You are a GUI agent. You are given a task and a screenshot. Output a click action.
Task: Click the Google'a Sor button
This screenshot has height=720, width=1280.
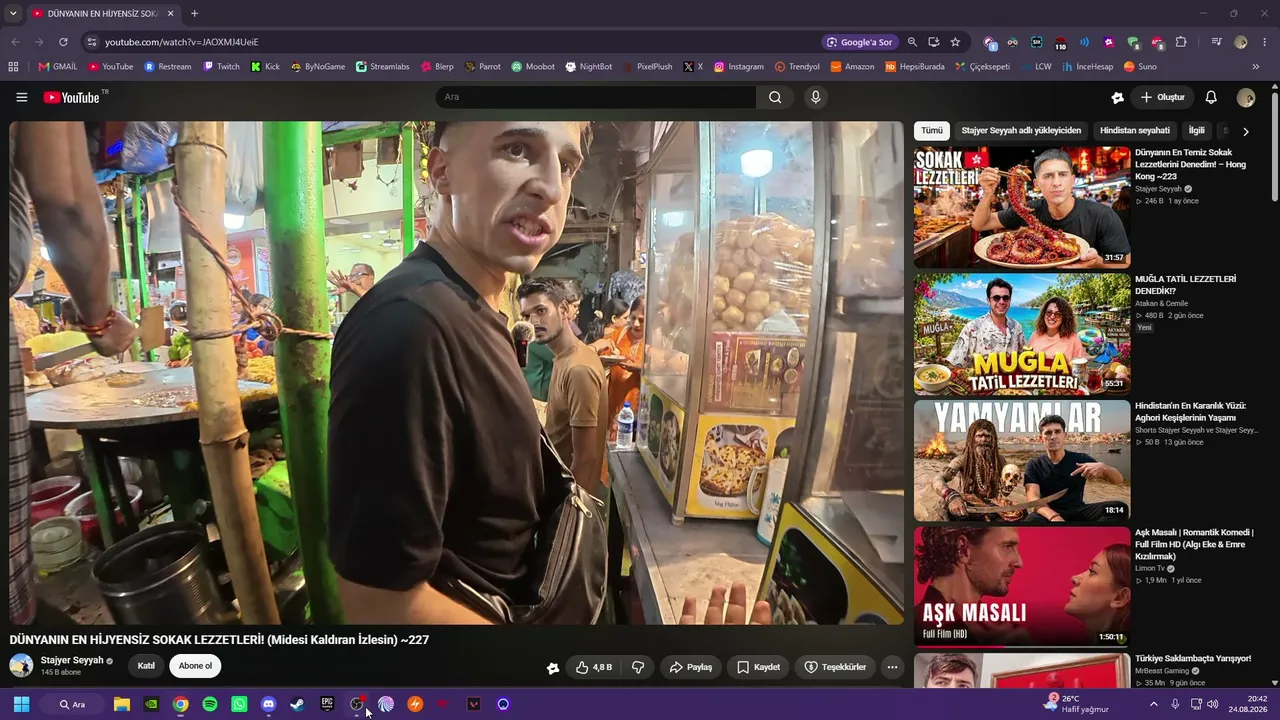(x=859, y=42)
